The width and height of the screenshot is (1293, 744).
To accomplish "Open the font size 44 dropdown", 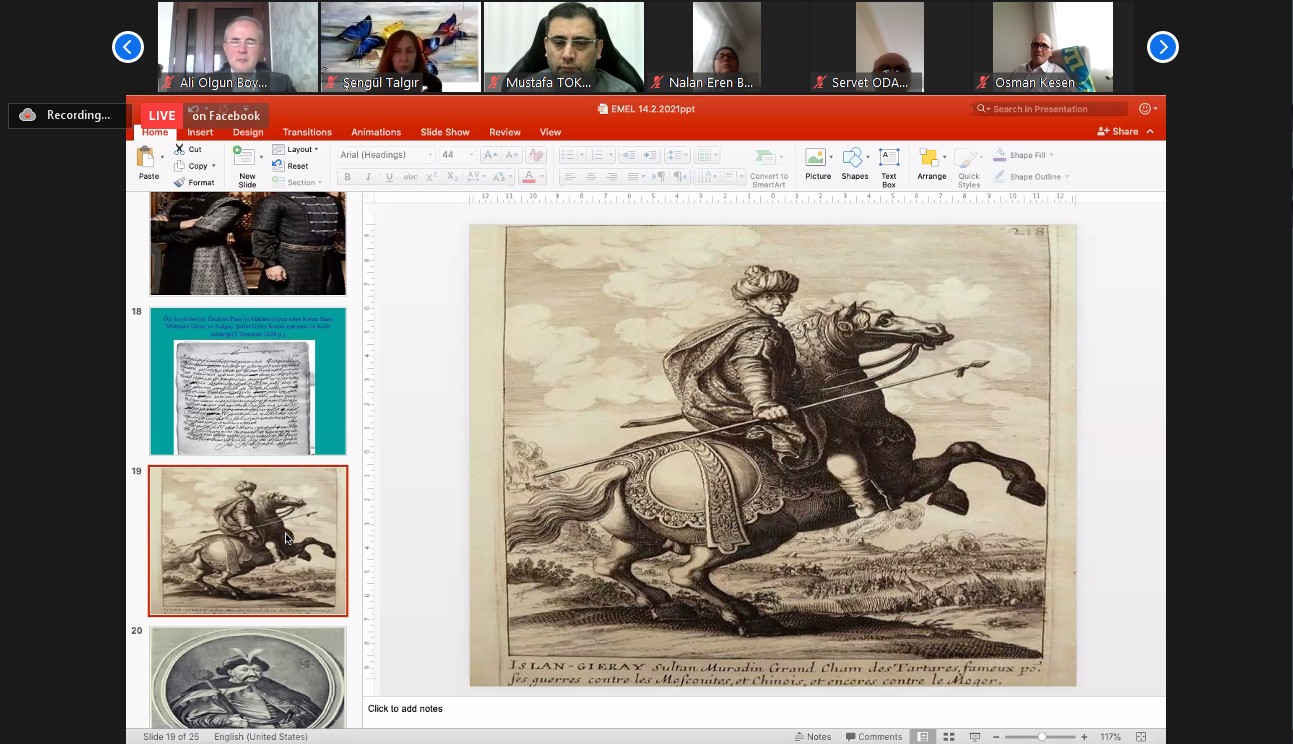I will click(x=471, y=155).
